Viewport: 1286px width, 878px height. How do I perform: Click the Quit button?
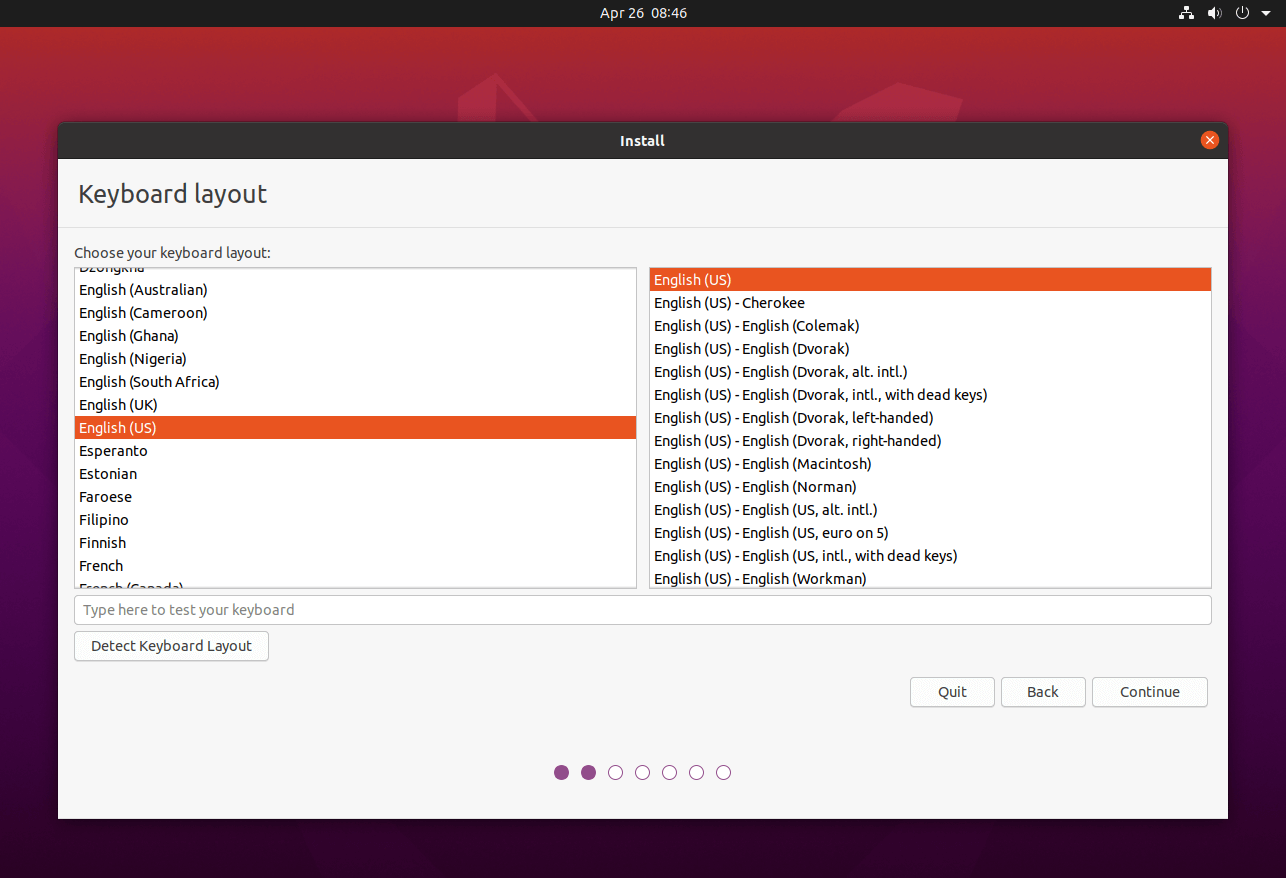click(952, 692)
